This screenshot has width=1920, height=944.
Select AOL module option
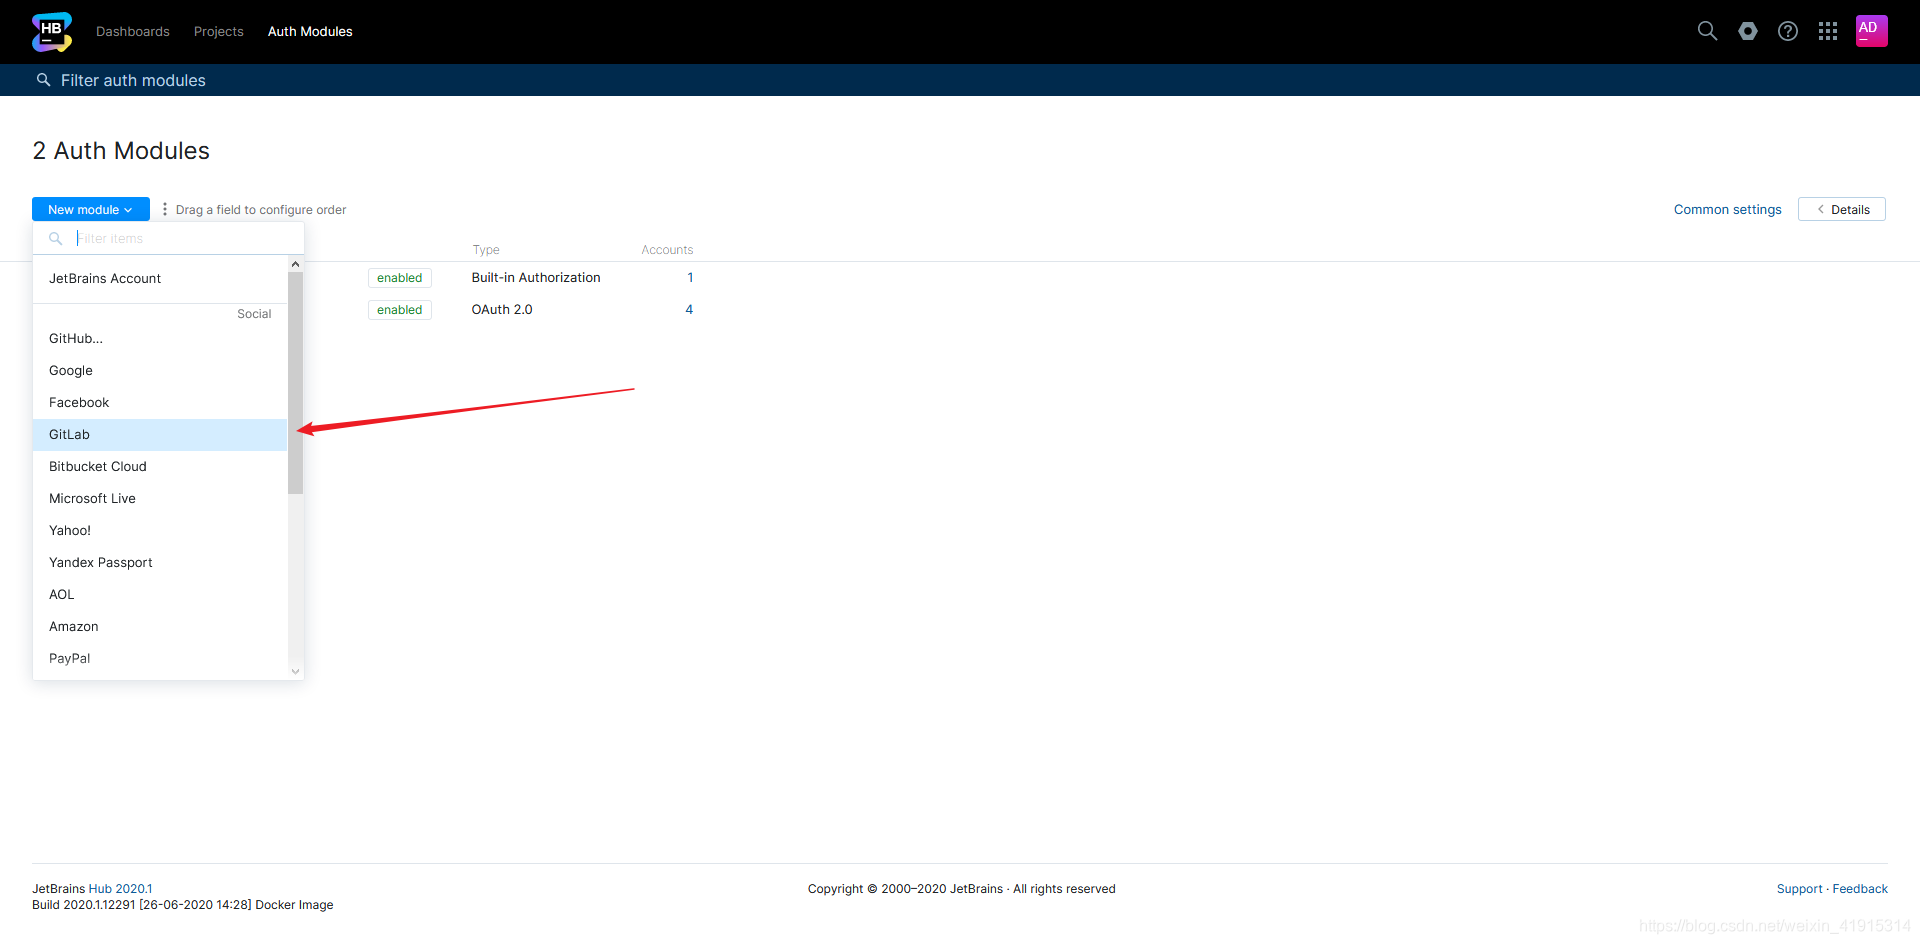point(160,594)
